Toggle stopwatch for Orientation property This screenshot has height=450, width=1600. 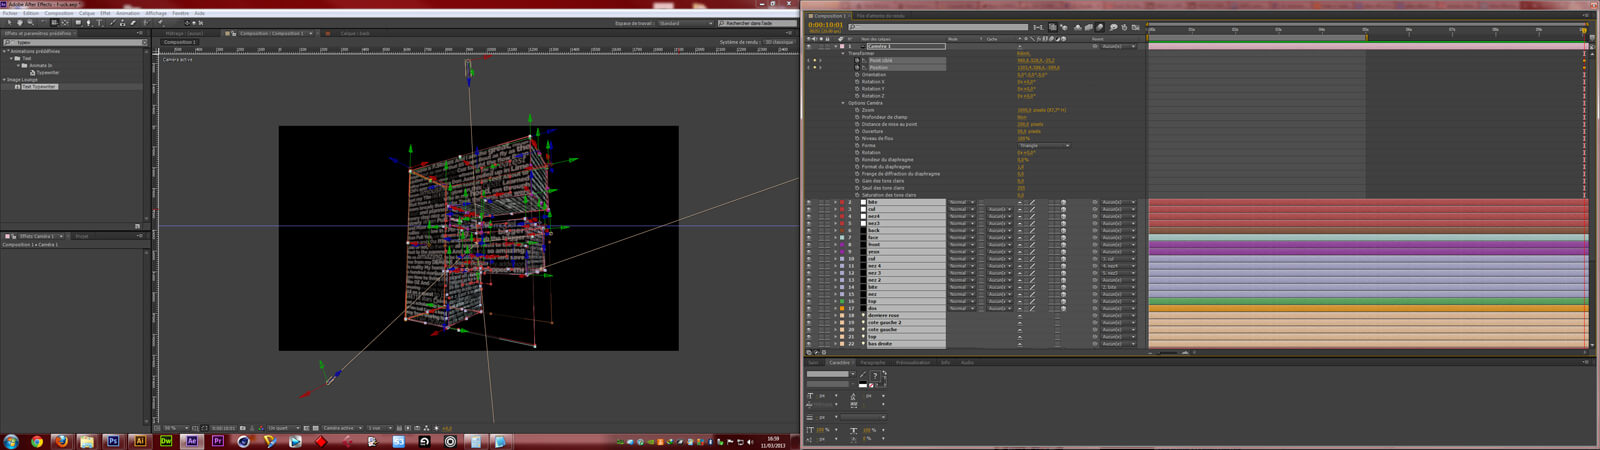point(857,75)
